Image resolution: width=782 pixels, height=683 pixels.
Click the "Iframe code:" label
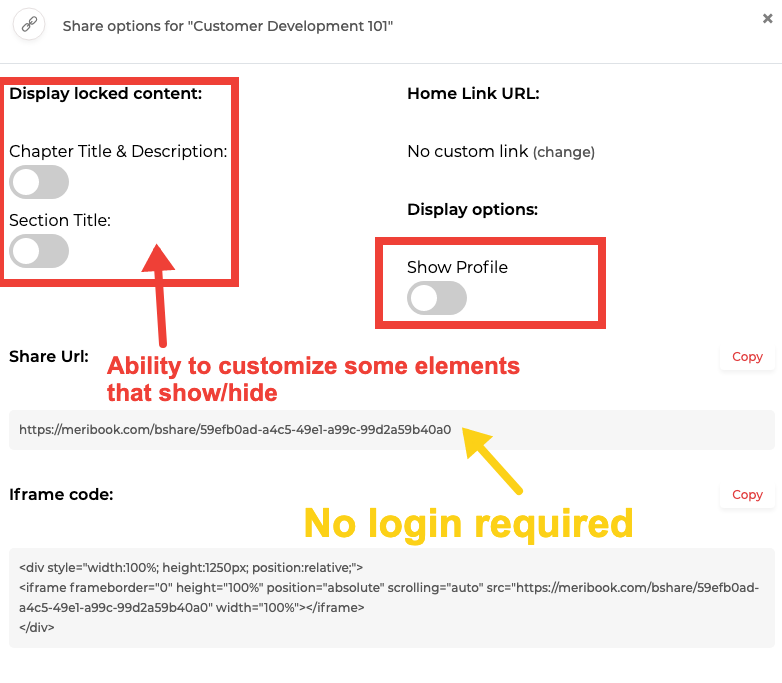61,494
